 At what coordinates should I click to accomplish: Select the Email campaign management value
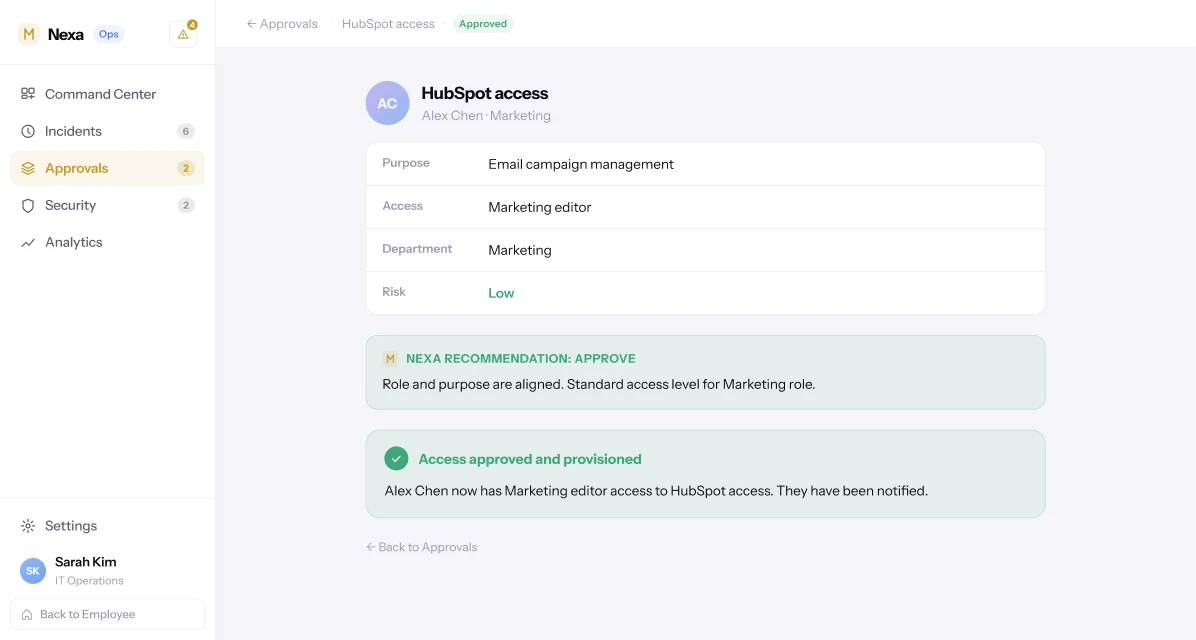(x=580, y=164)
